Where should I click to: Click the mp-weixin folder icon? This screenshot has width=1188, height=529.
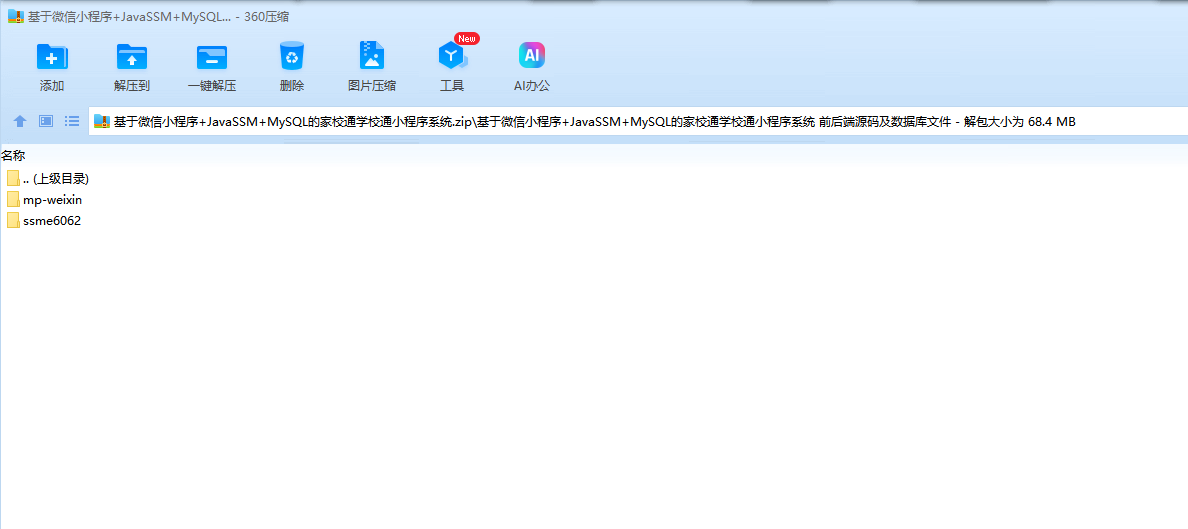pyautogui.click(x=13, y=200)
